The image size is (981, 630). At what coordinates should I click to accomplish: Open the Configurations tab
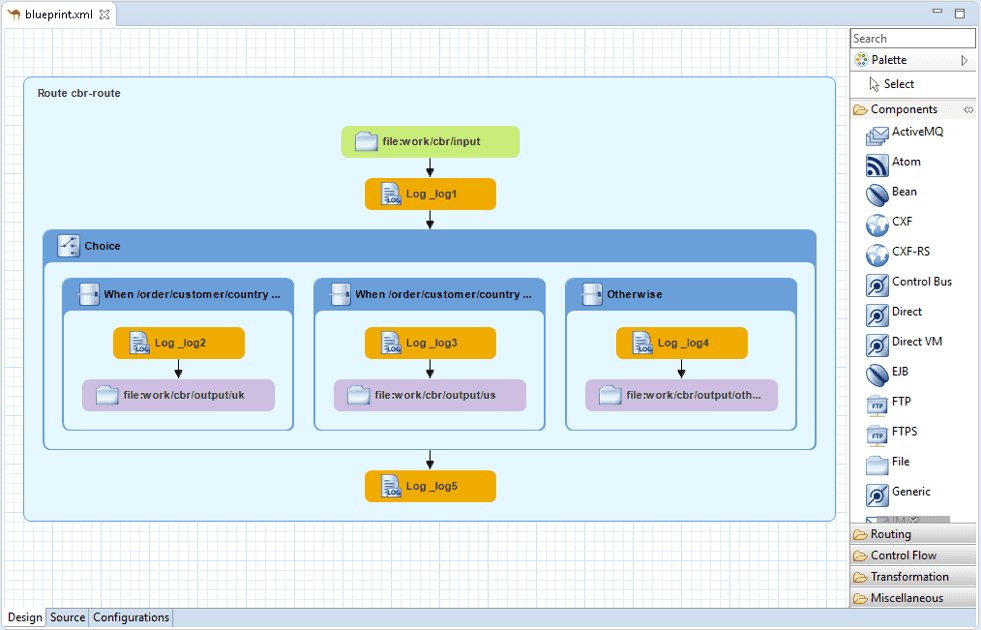(131, 617)
